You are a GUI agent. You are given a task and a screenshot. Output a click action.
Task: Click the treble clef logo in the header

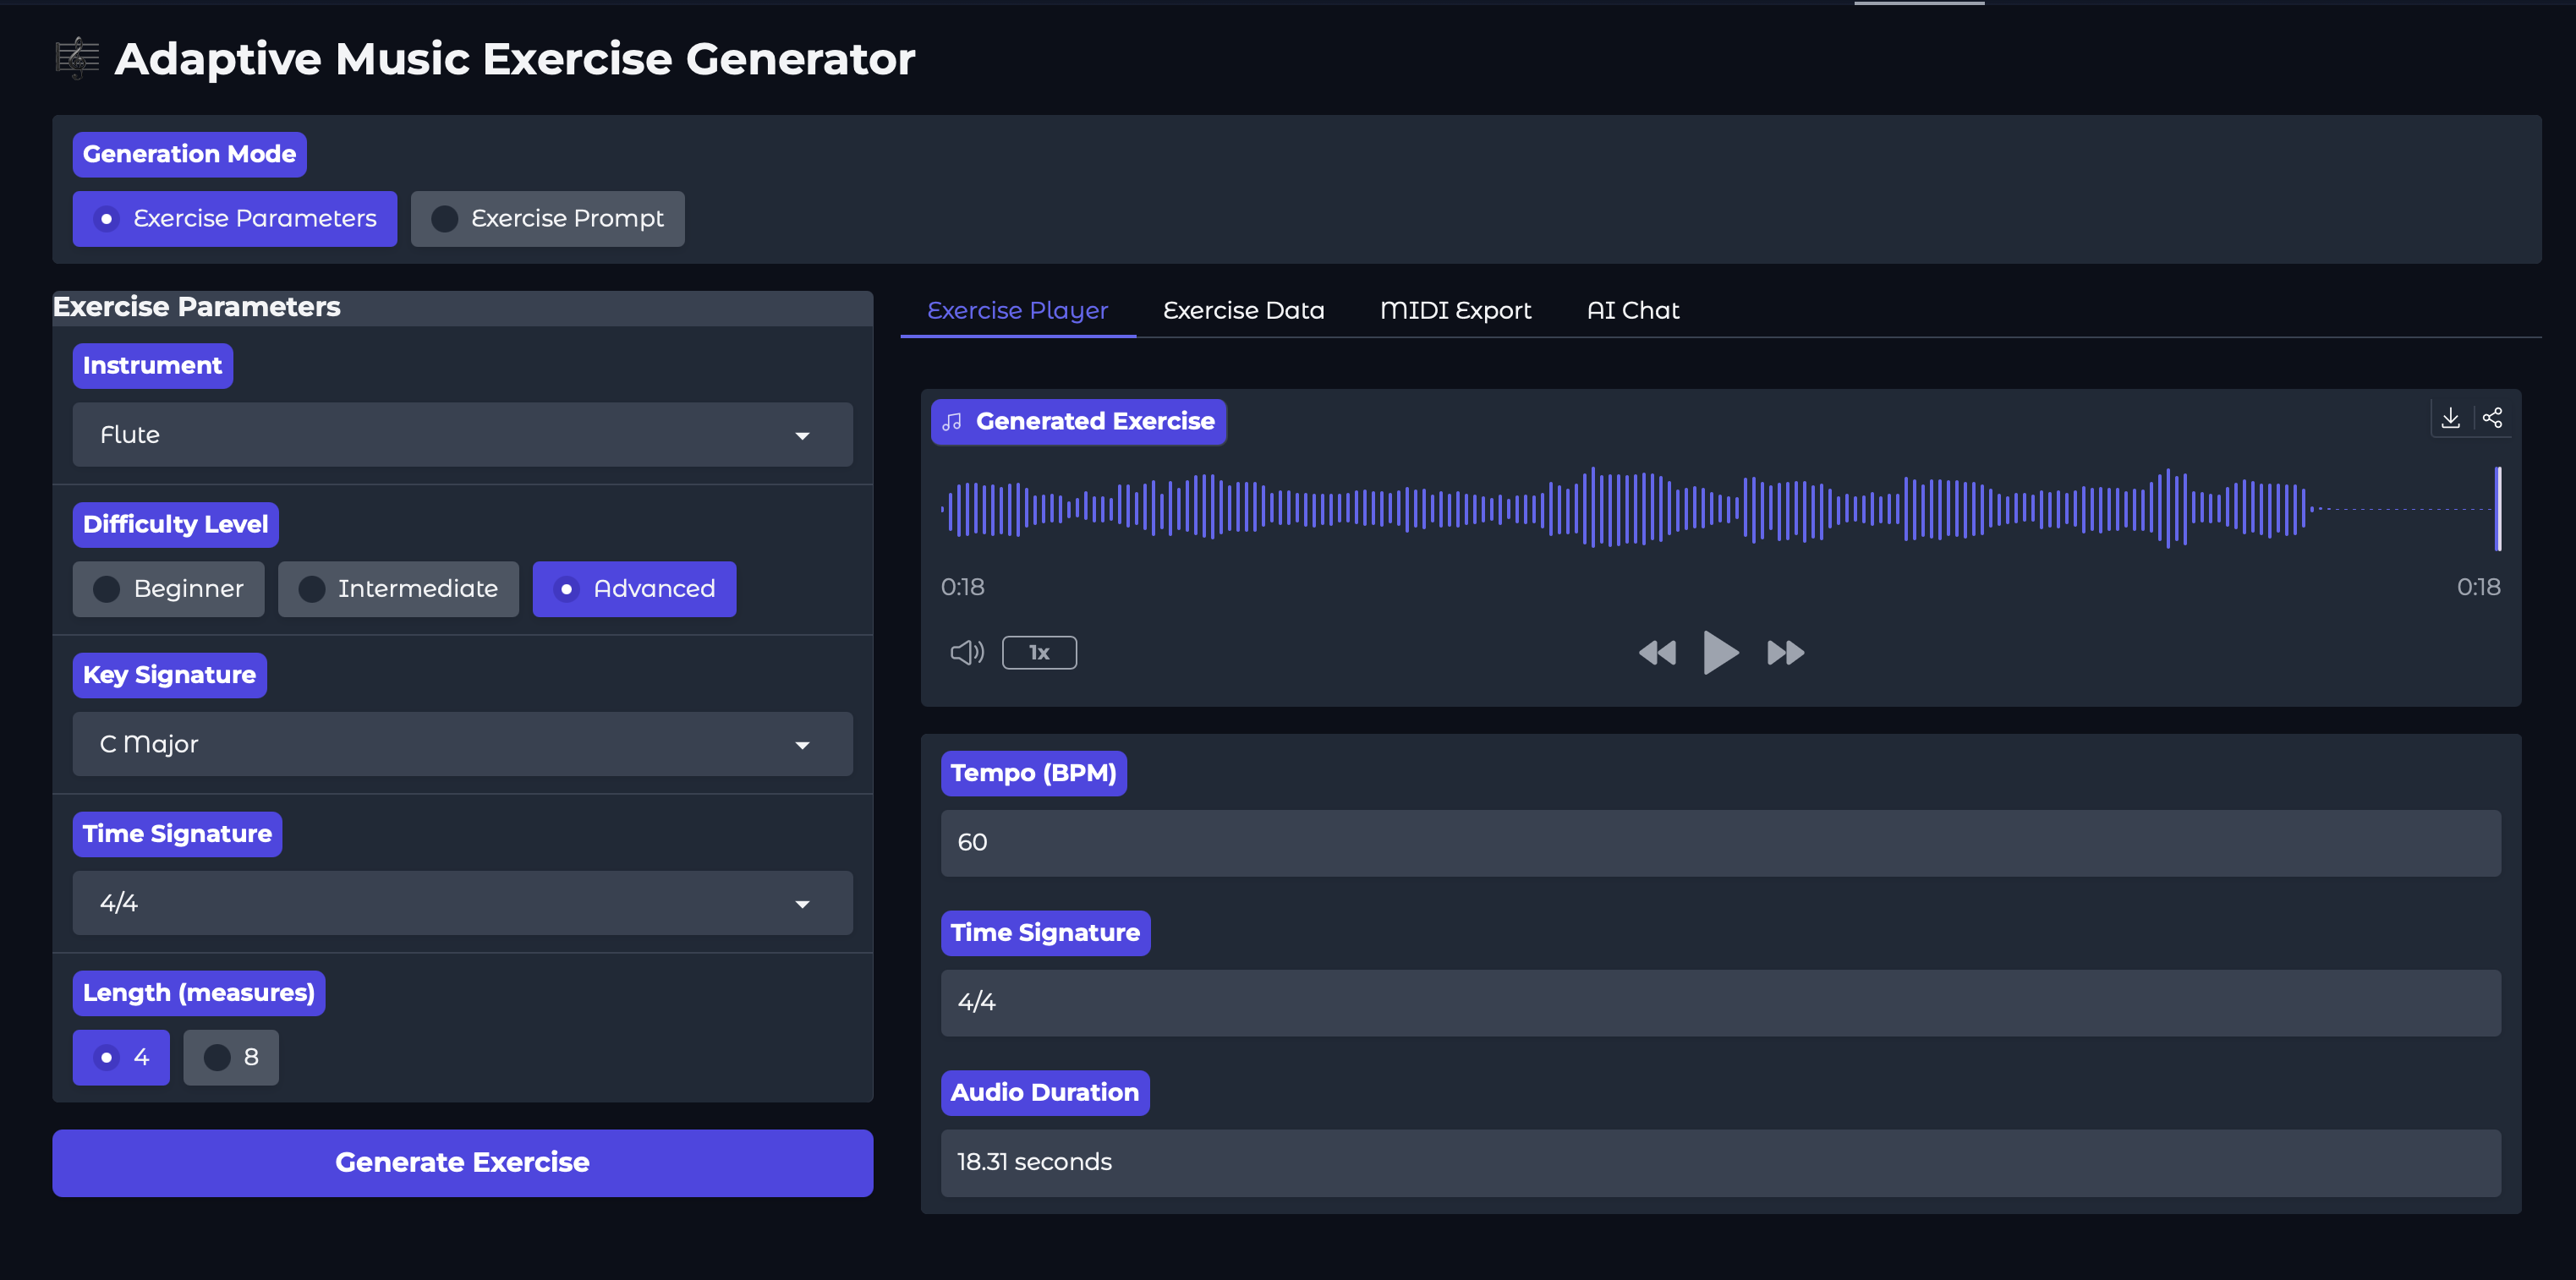(77, 57)
